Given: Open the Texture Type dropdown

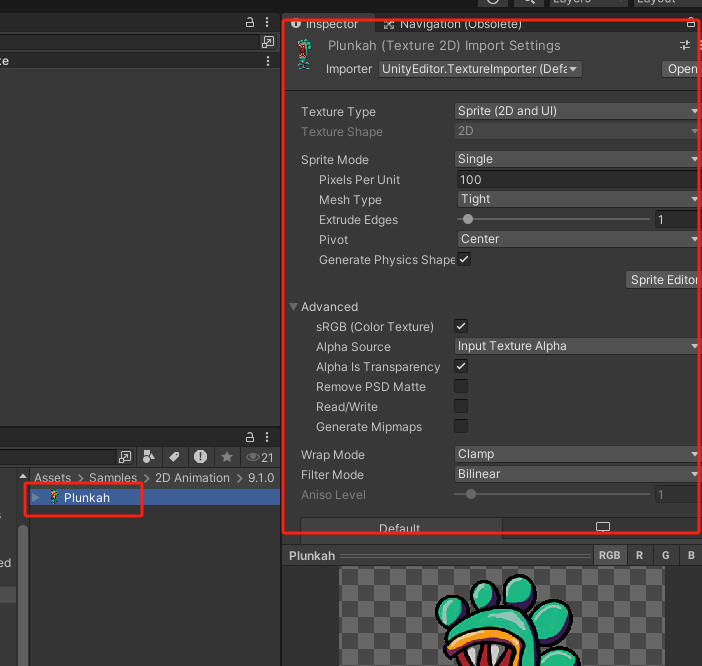Looking at the screenshot, I should pos(578,111).
